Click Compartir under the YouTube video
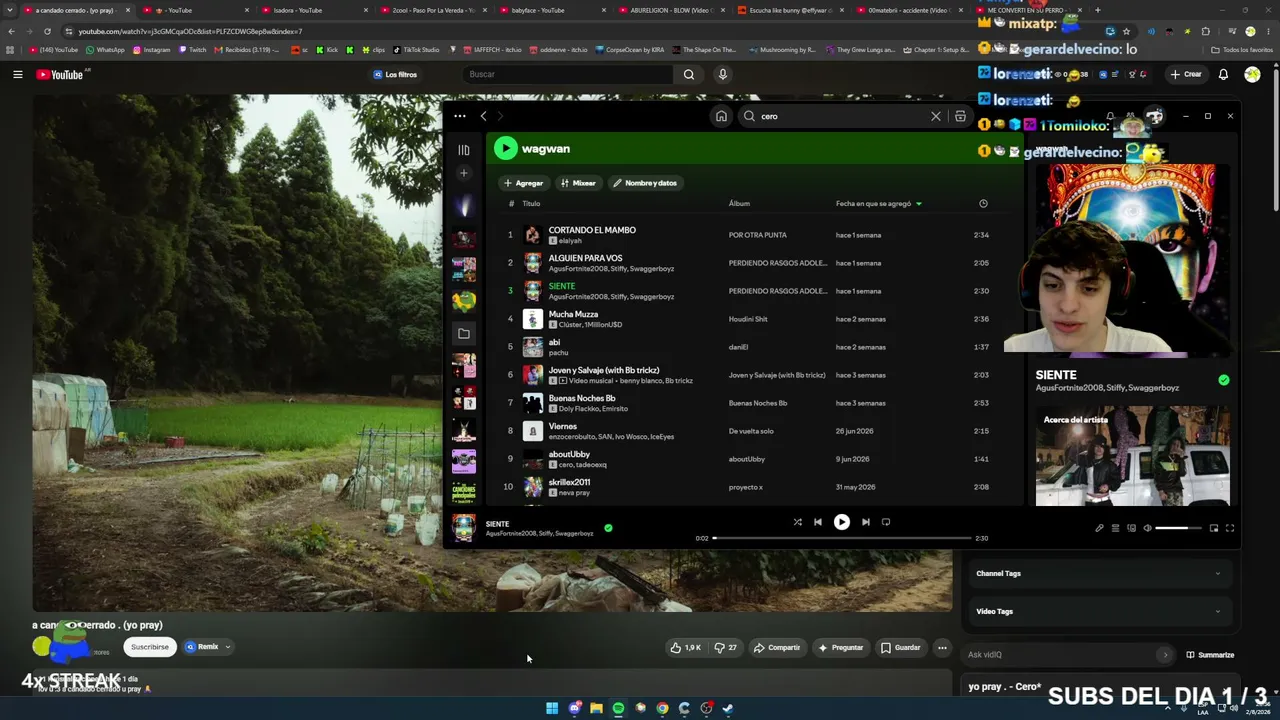Screen dimensions: 1280x720 click(777, 648)
